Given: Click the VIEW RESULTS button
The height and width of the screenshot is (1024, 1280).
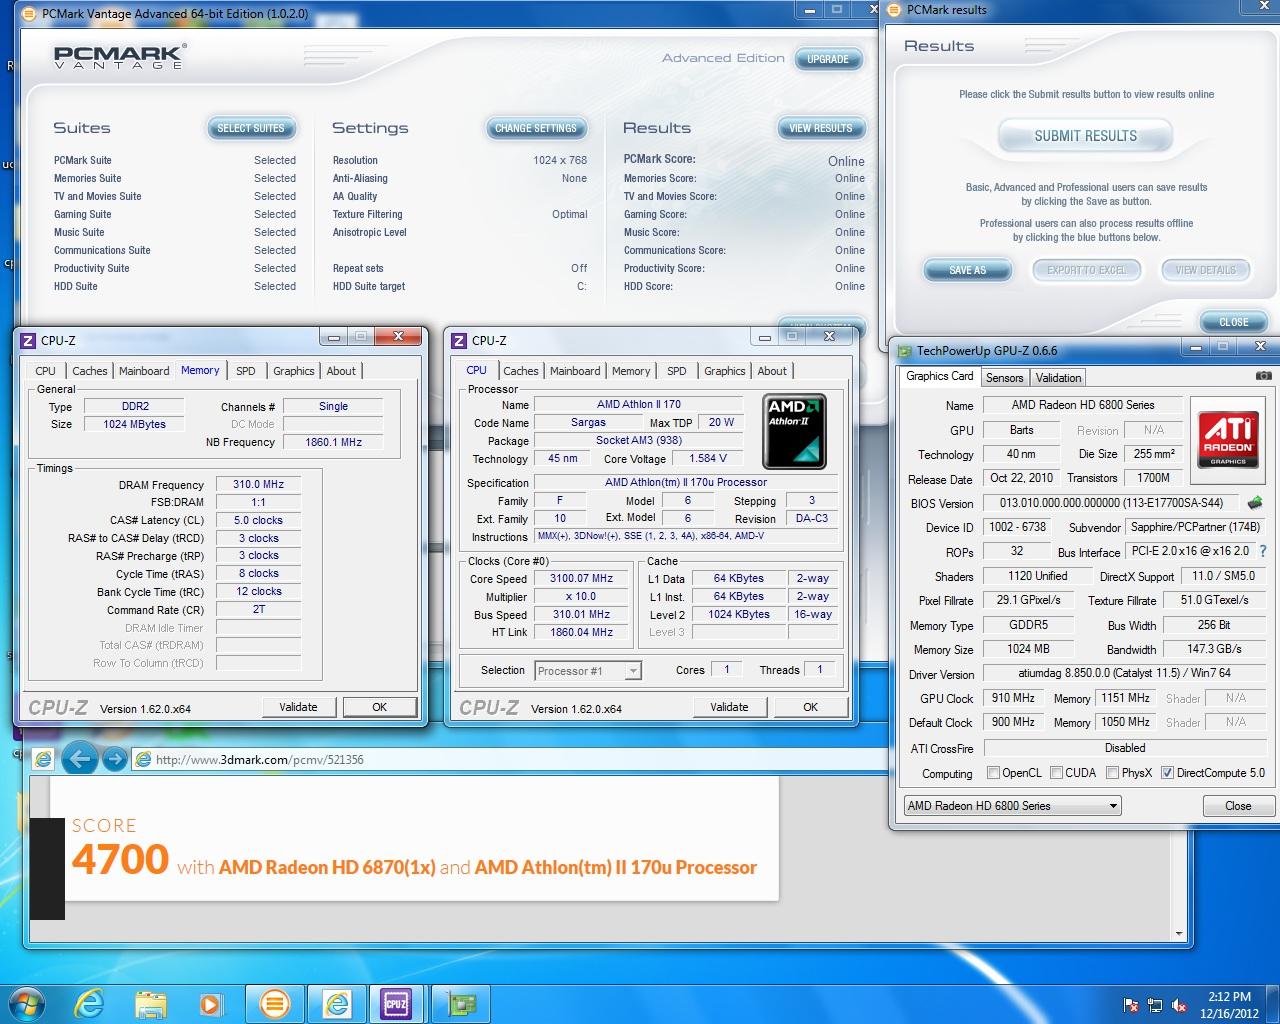Looking at the screenshot, I should pos(821,128).
